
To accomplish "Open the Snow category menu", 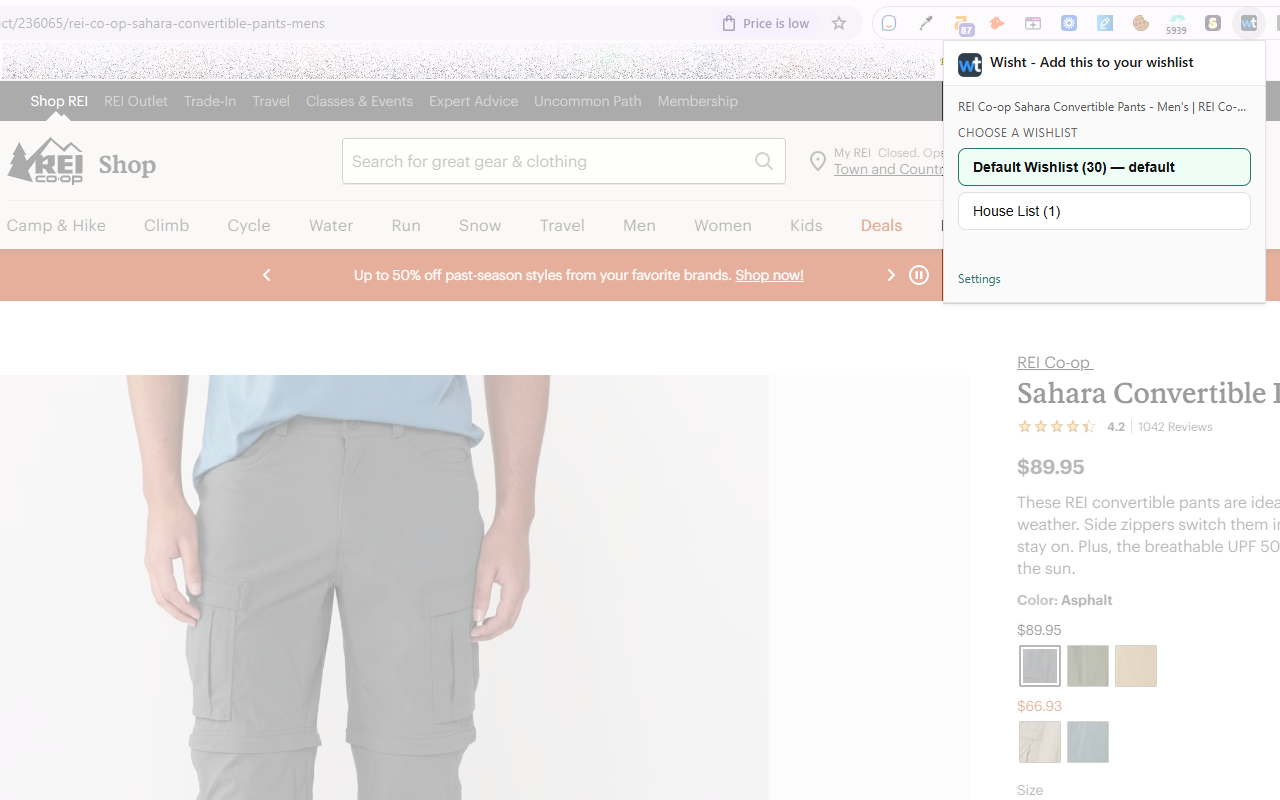I will 480,225.
